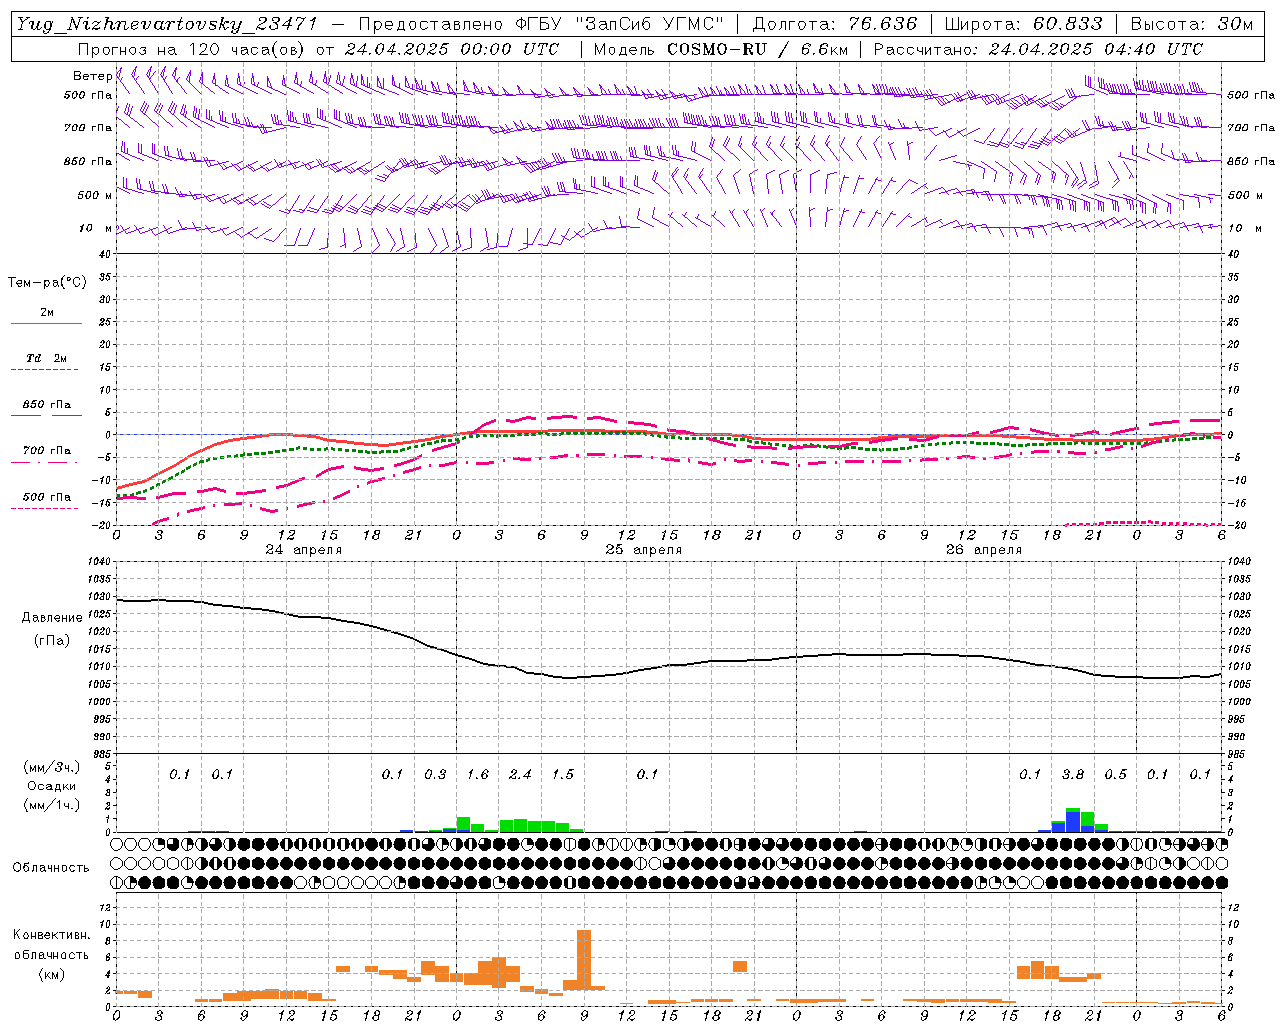The image size is (1280, 1024).
Task: Click the left '700 гПа' wind level label
Action: 88,128
